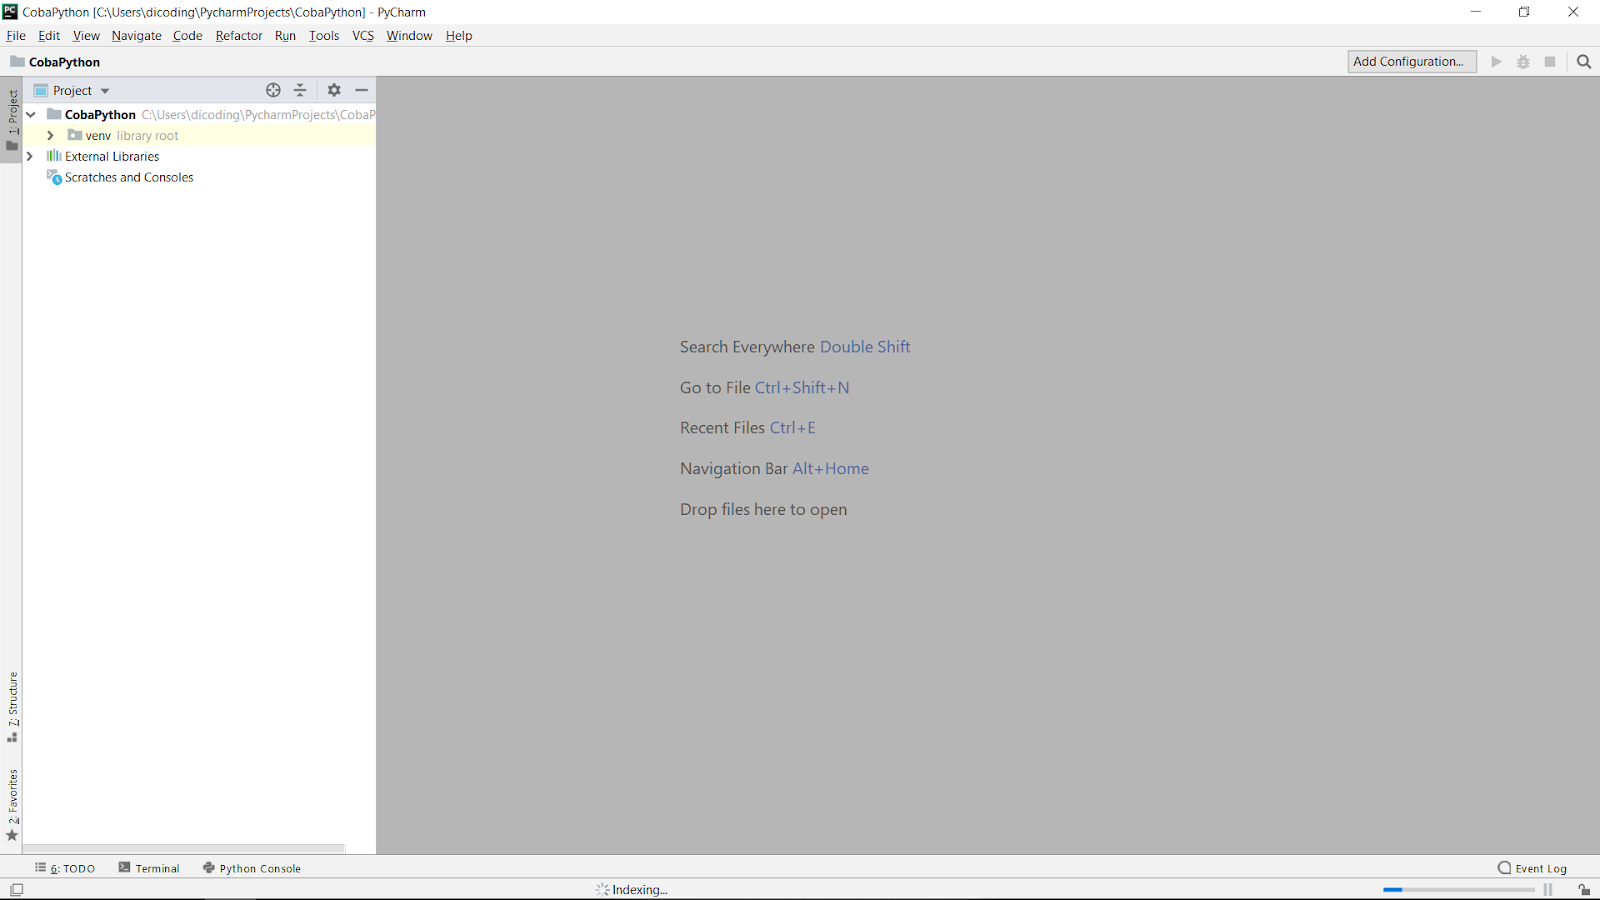Open the Code menu

coord(187,36)
